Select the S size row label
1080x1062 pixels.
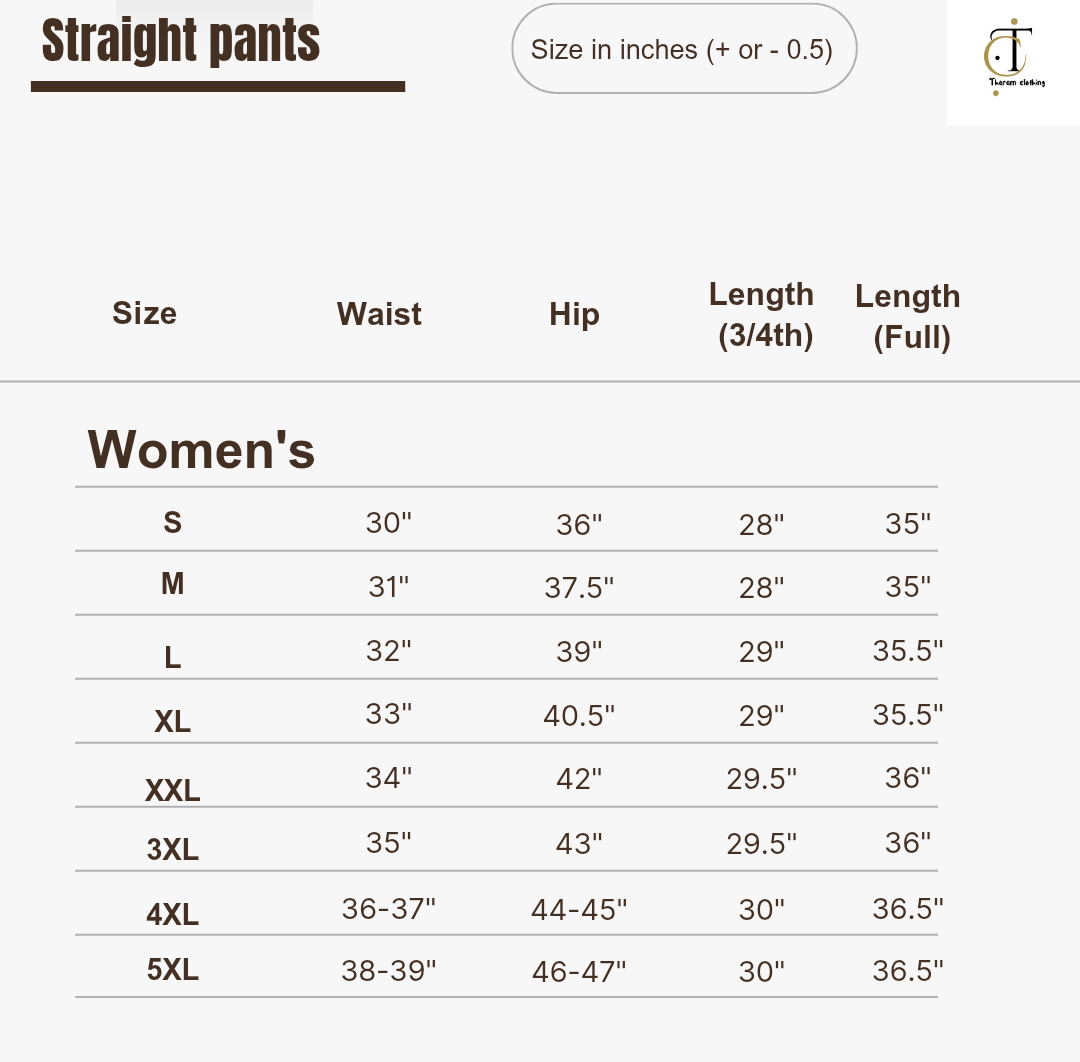(x=173, y=522)
